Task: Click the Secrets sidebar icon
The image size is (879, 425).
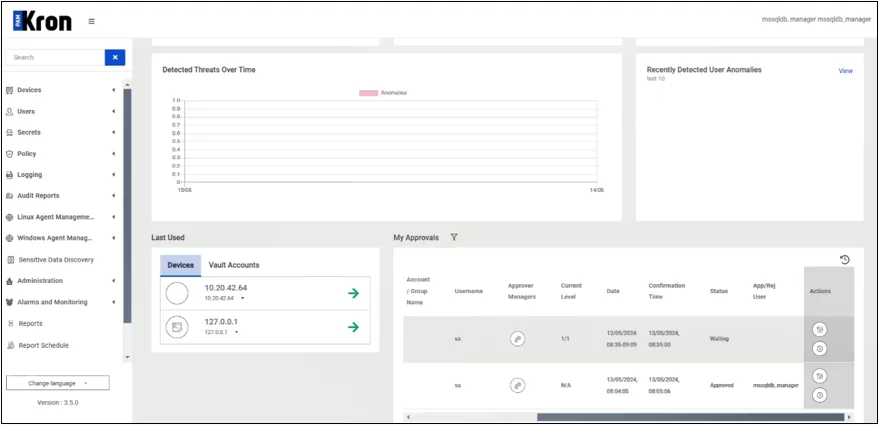Action: tap(10, 132)
